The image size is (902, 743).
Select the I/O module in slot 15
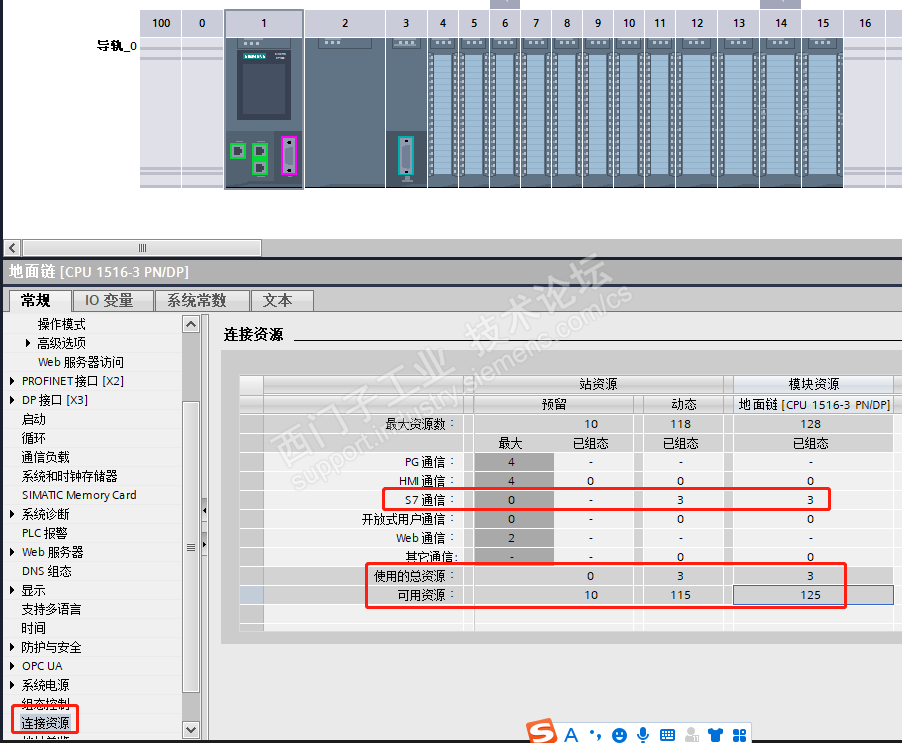[x=823, y=112]
